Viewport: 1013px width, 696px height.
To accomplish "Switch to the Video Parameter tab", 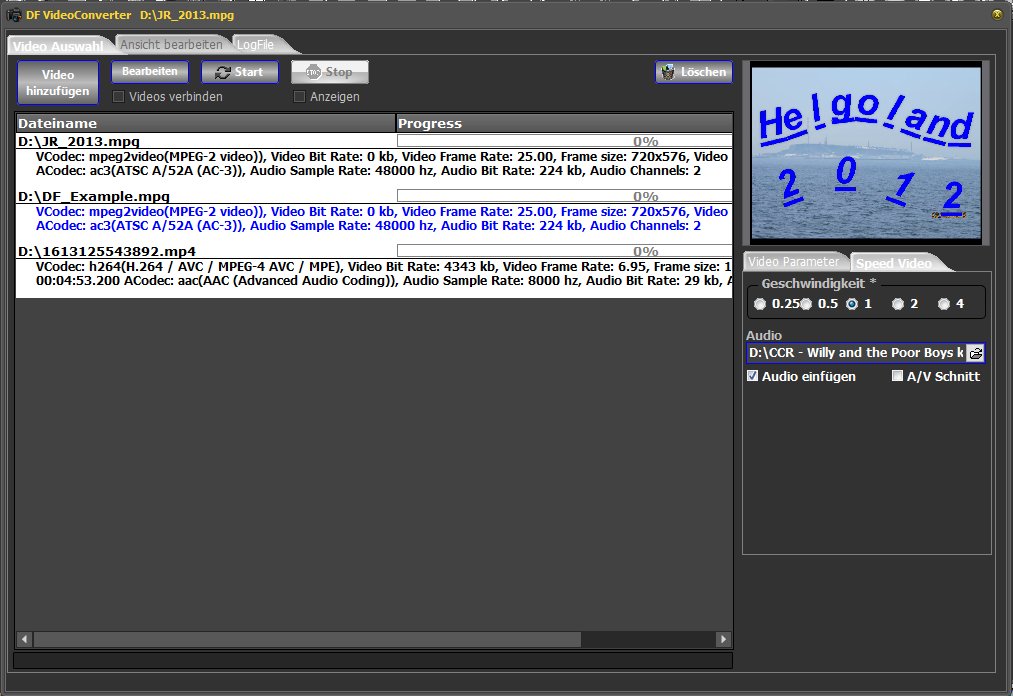I will click(796, 262).
